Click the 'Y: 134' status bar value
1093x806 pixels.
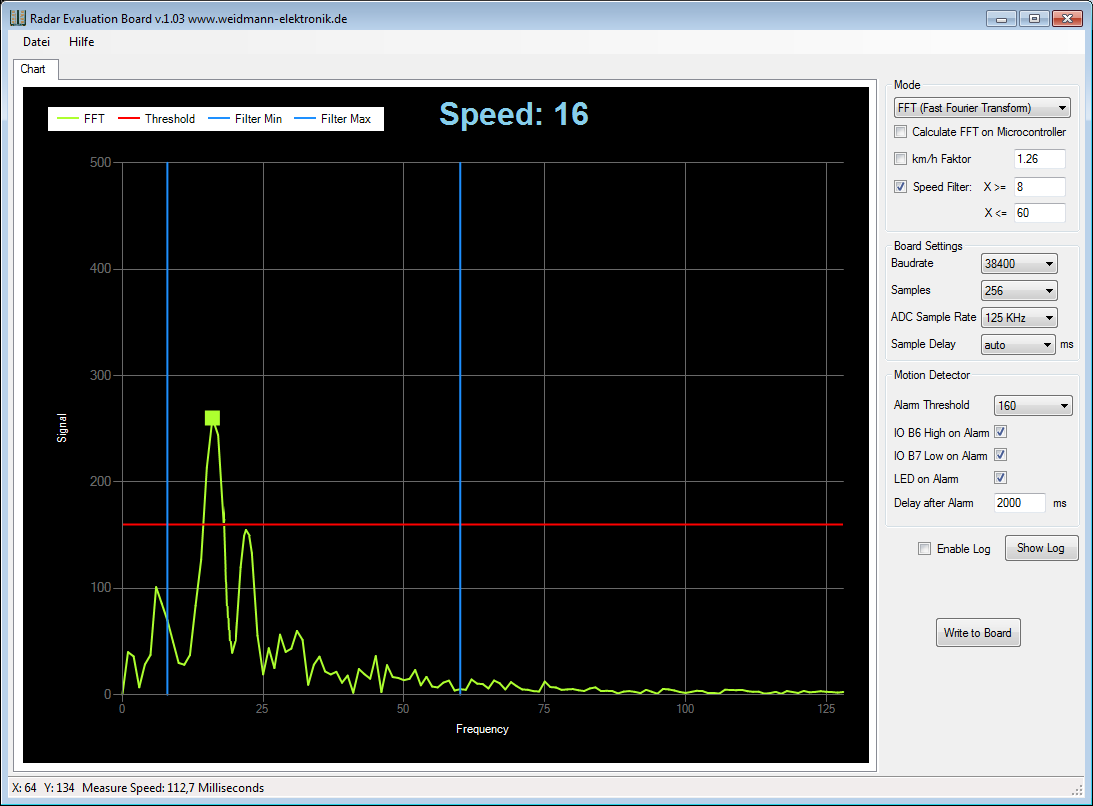pyautogui.click(x=59, y=788)
